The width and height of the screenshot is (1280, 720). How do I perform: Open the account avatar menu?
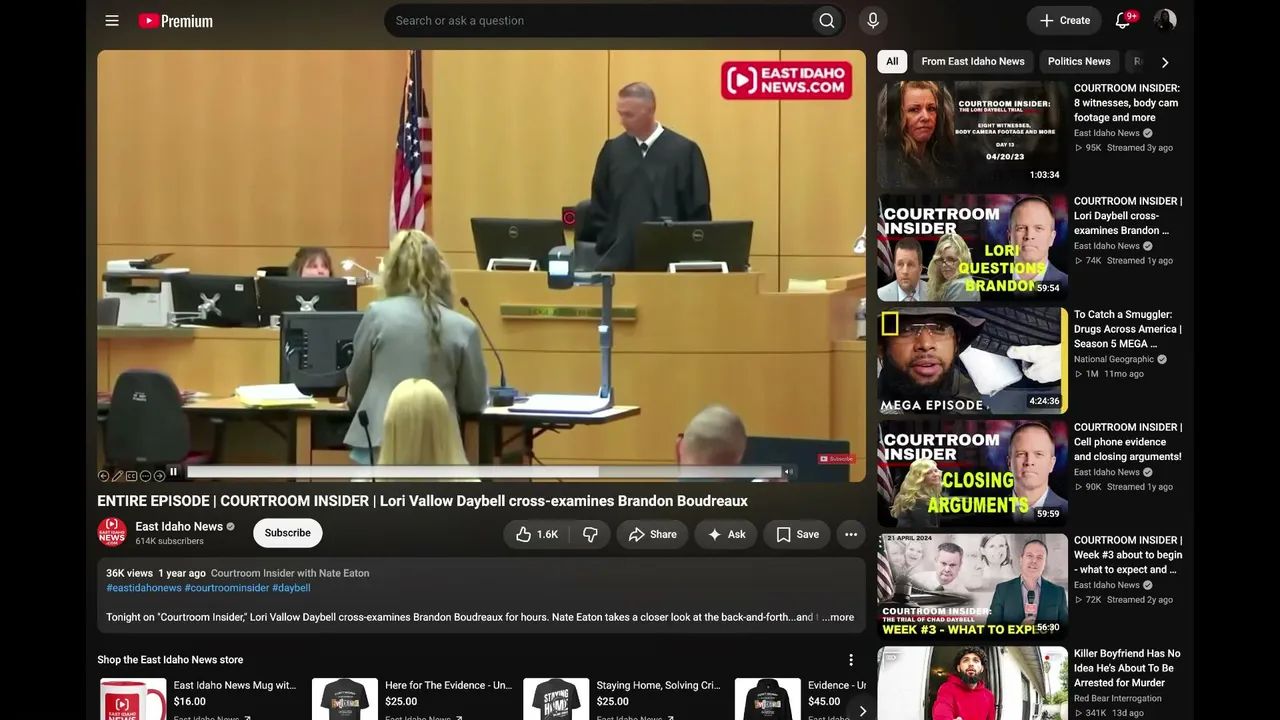point(1165,20)
